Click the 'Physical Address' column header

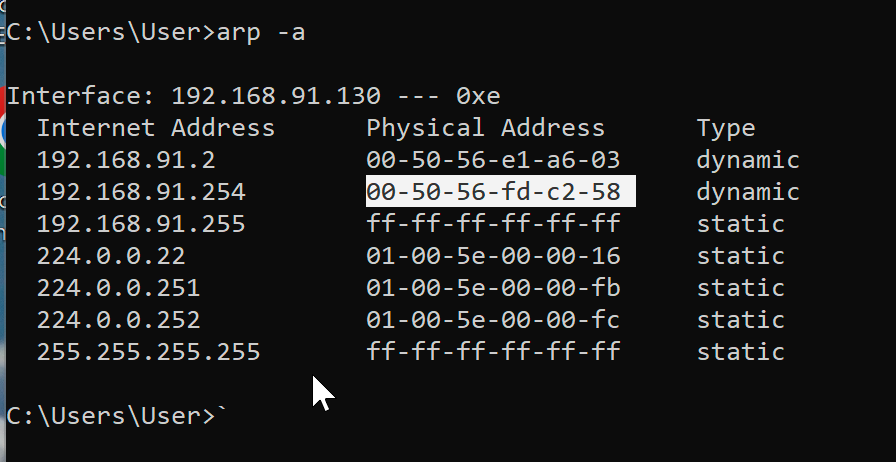pos(485,128)
